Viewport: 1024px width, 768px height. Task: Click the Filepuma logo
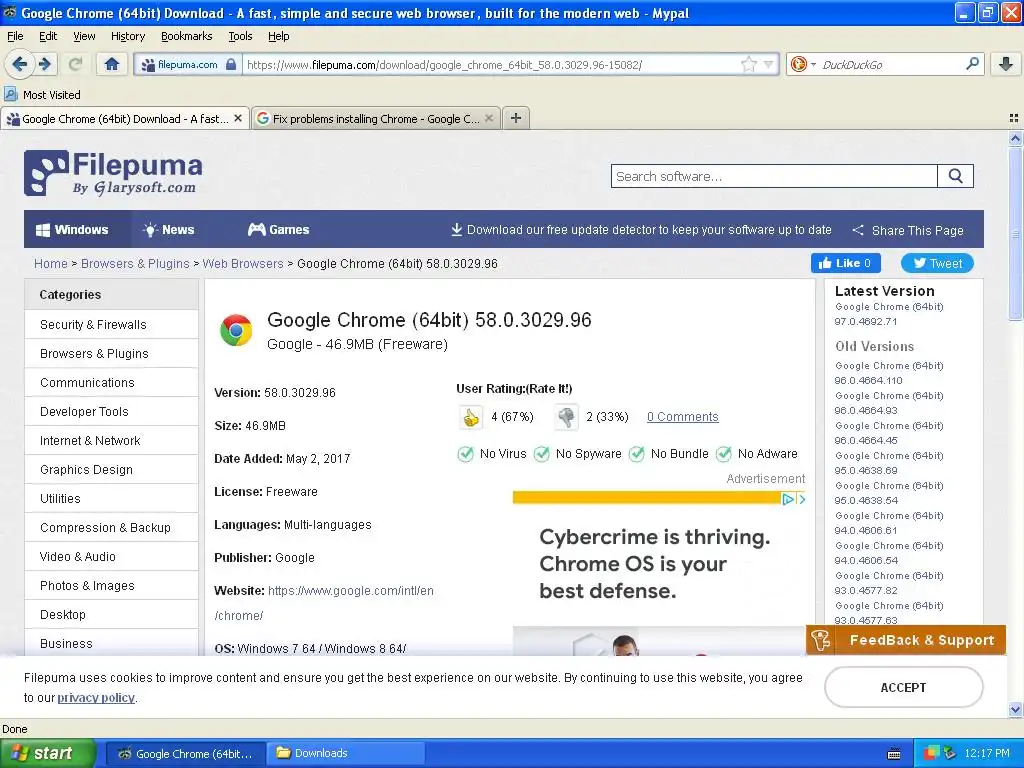(113, 172)
